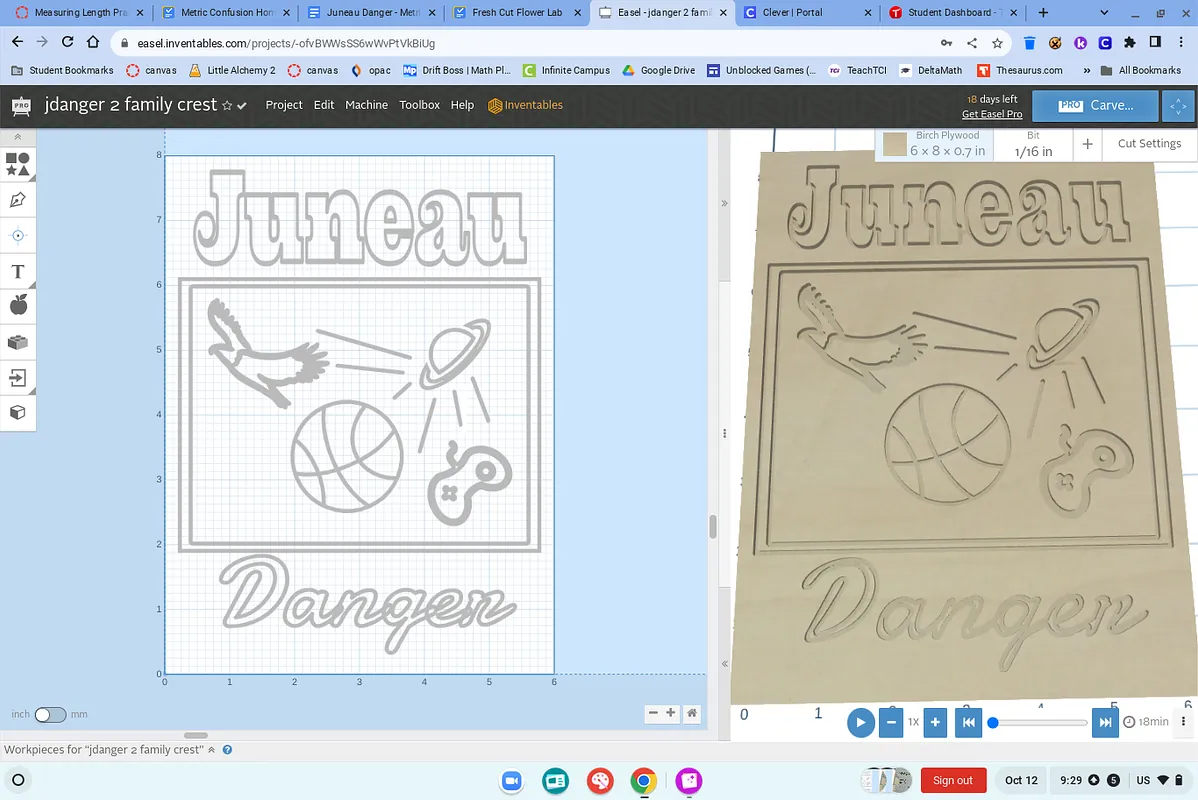This screenshot has height=800, width=1198.
Task: Open the apple icon library
Action: pyautogui.click(x=18, y=306)
